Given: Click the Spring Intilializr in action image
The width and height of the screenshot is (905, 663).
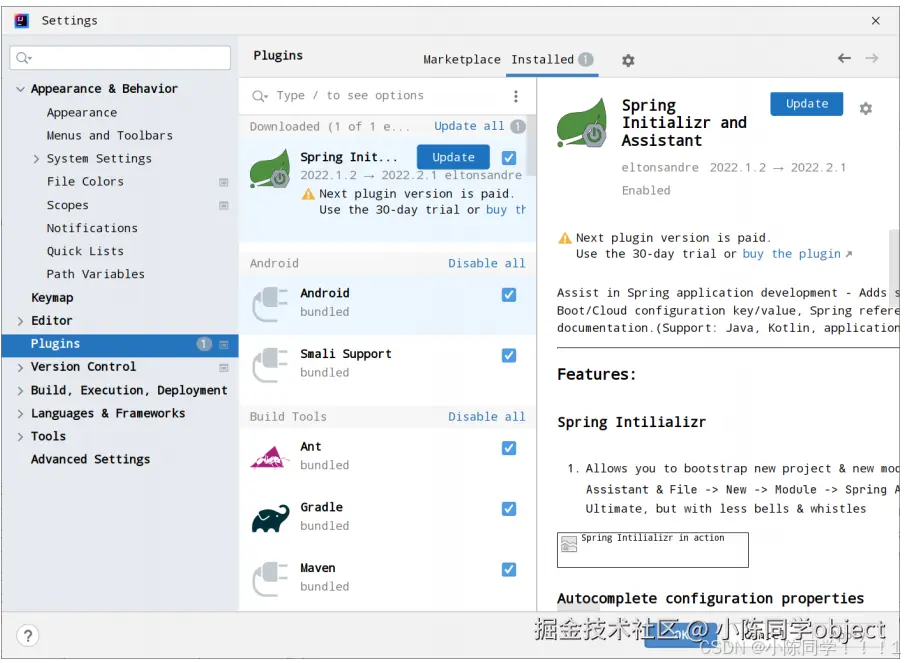Looking at the screenshot, I should 652,550.
